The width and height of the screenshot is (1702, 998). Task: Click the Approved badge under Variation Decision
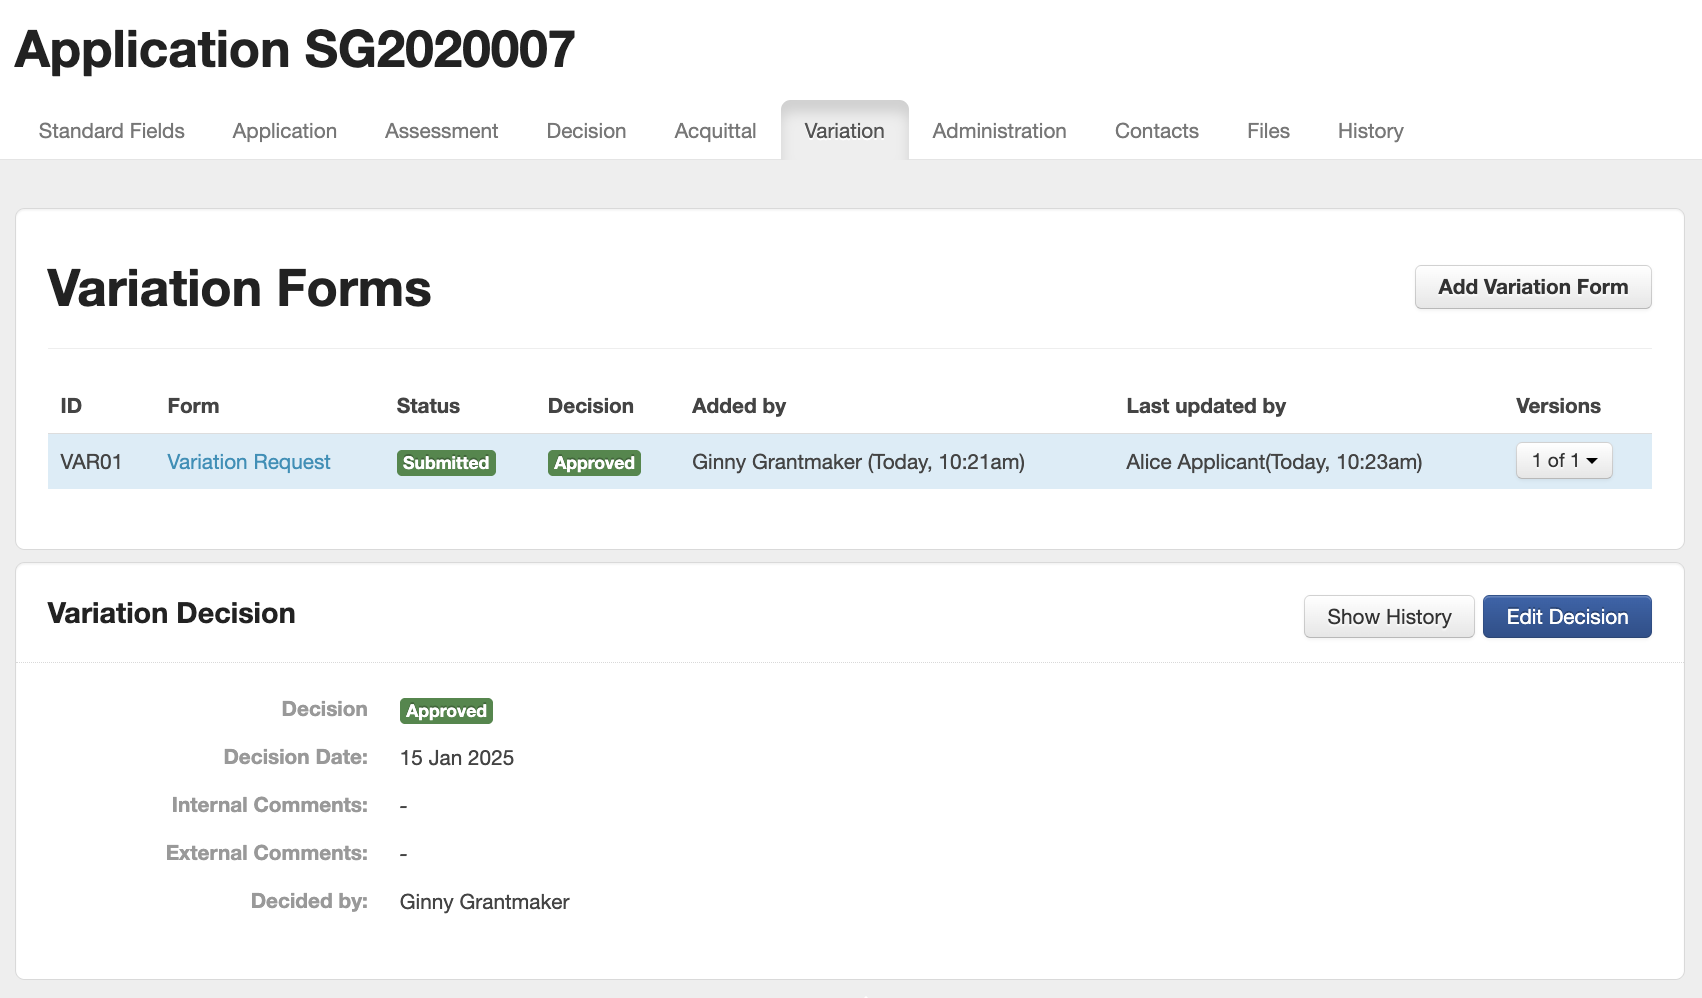(446, 711)
